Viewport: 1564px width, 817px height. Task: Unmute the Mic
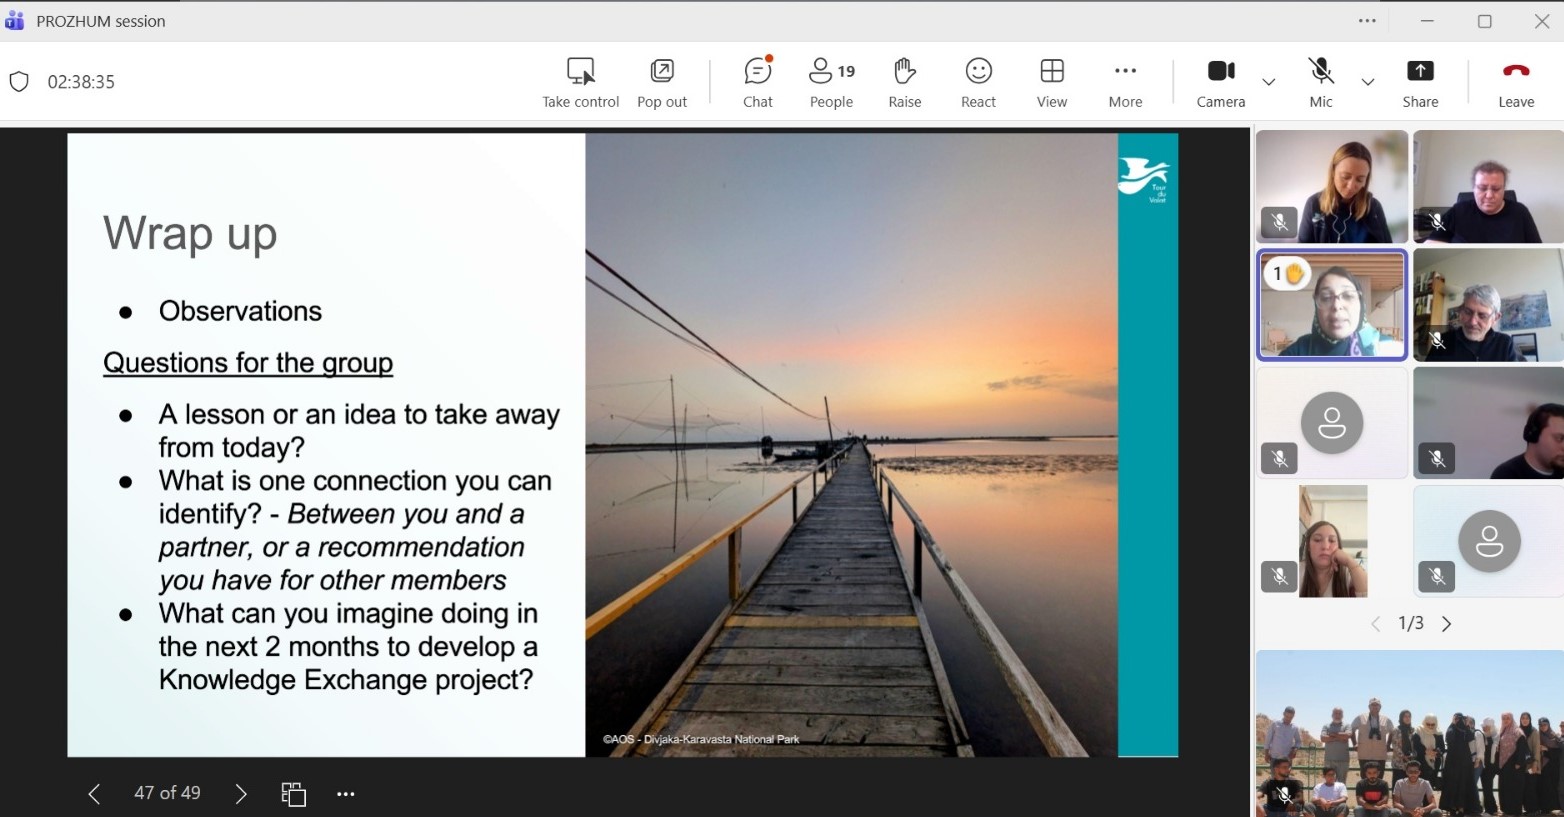pyautogui.click(x=1320, y=82)
